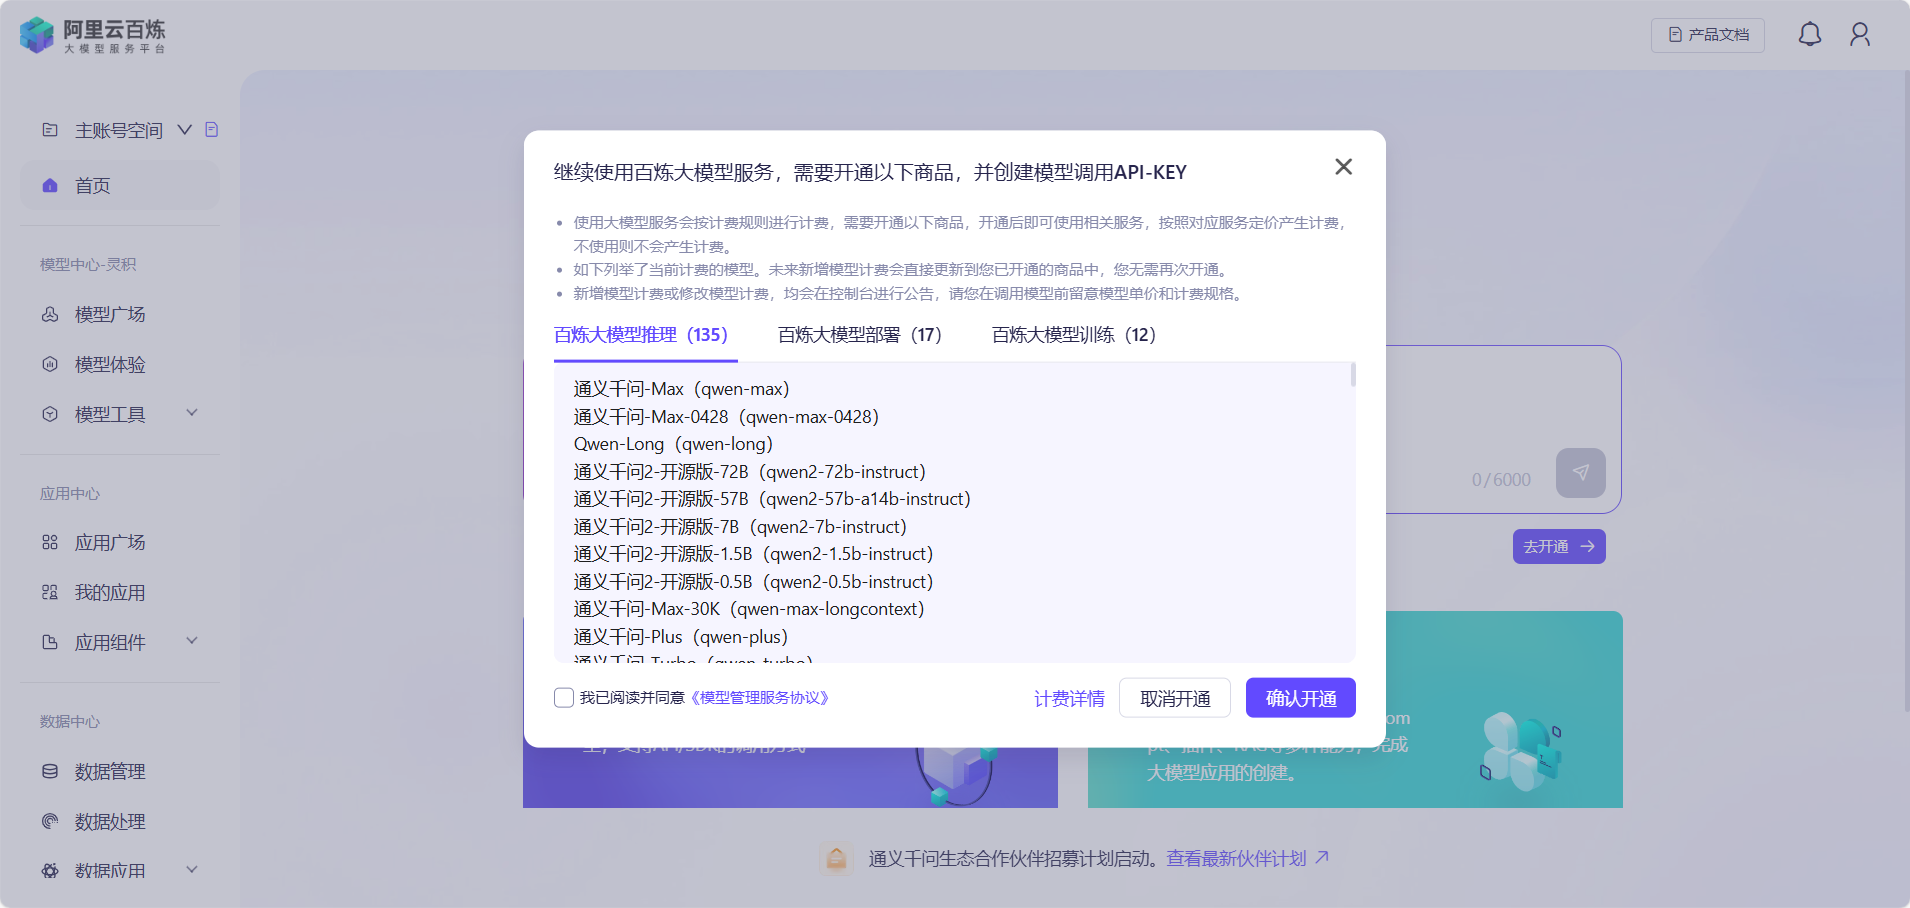Open the 查看最新伙伴计划 link
Screen dimensions: 1910x908
[x=1247, y=859]
